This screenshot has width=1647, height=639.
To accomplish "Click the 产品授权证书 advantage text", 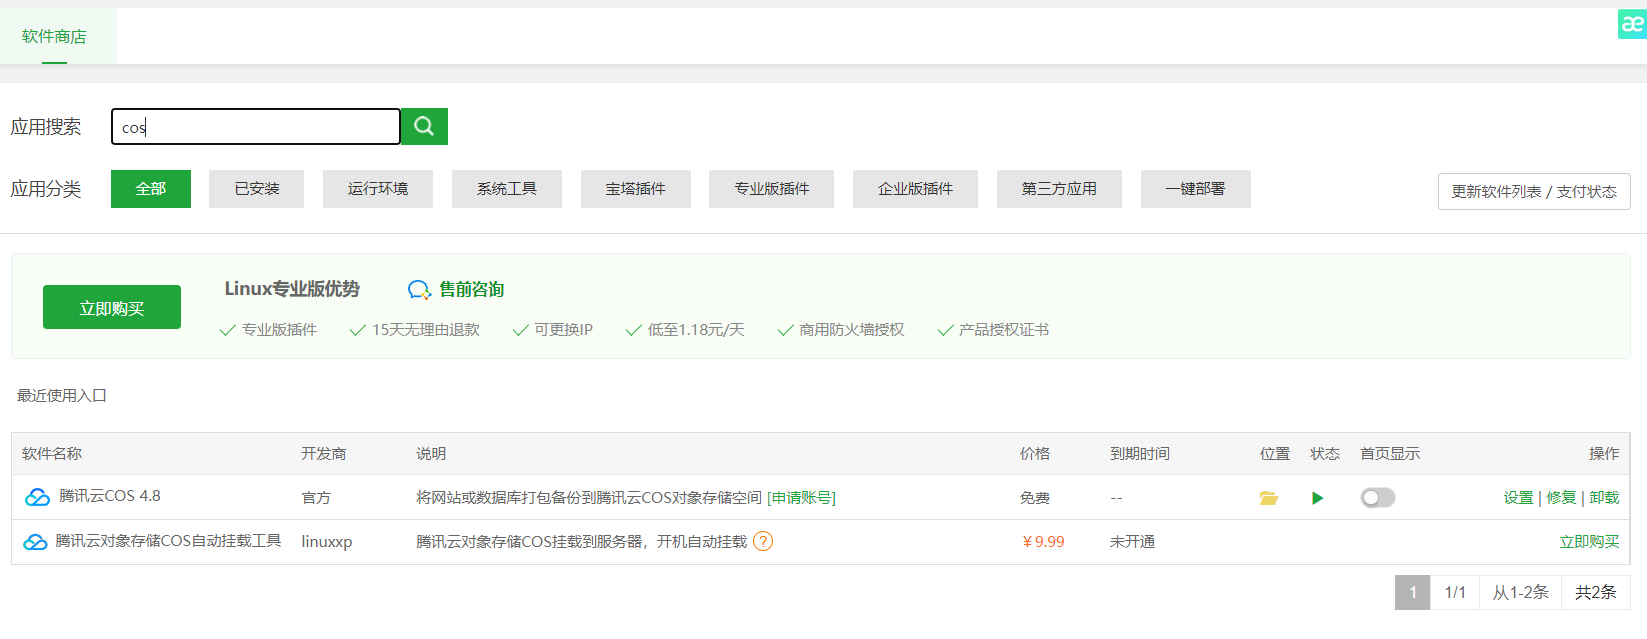I will 1004,330.
